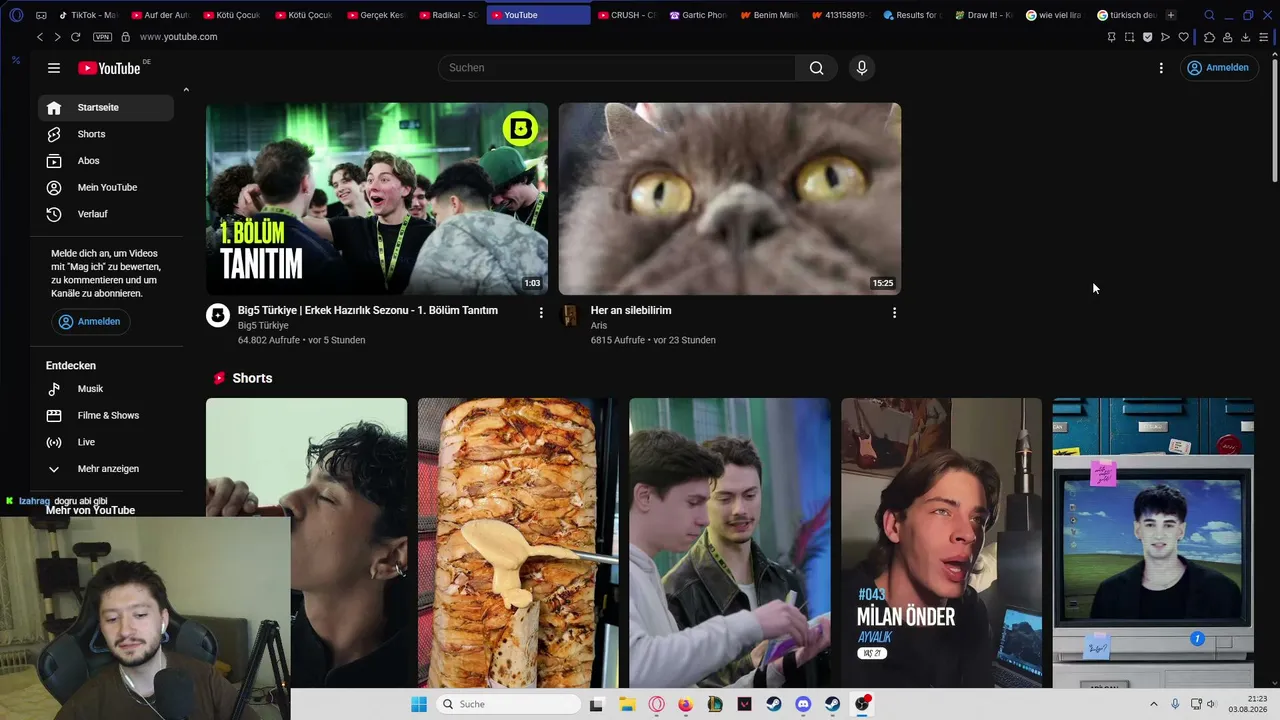Open the Milan Önder Short
Image resolution: width=1280 pixels, height=720 pixels.
(x=941, y=543)
